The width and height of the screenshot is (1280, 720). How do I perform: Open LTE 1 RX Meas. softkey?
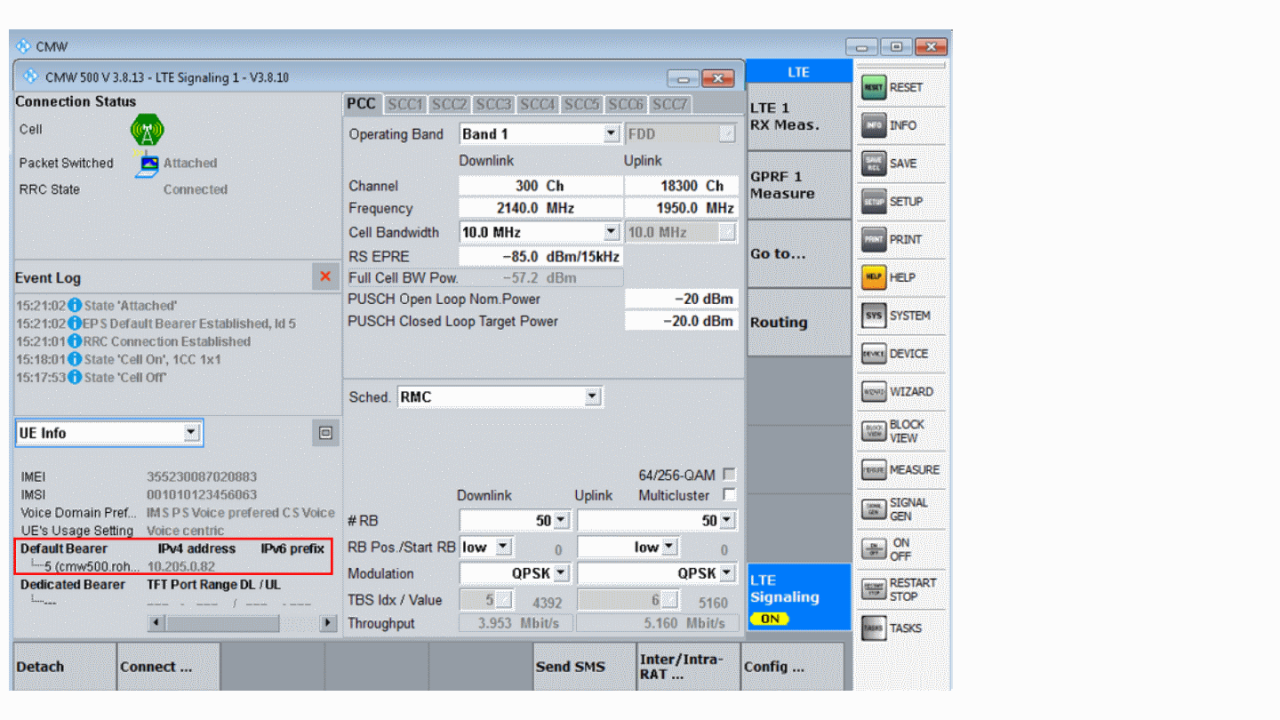(798, 116)
